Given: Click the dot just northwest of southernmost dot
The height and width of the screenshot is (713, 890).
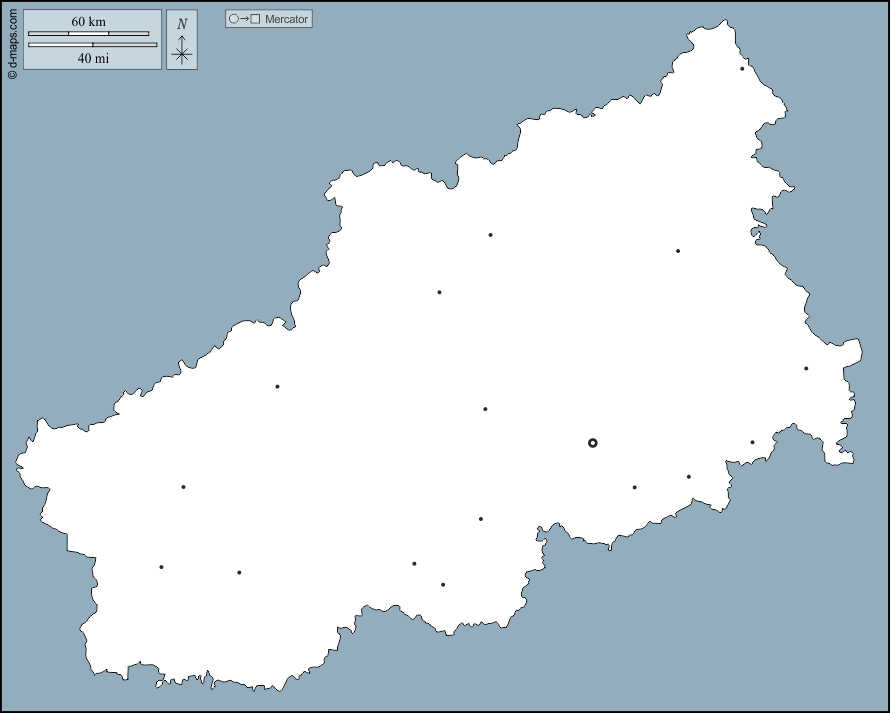Looking at the screenshot, I should 414,564.
